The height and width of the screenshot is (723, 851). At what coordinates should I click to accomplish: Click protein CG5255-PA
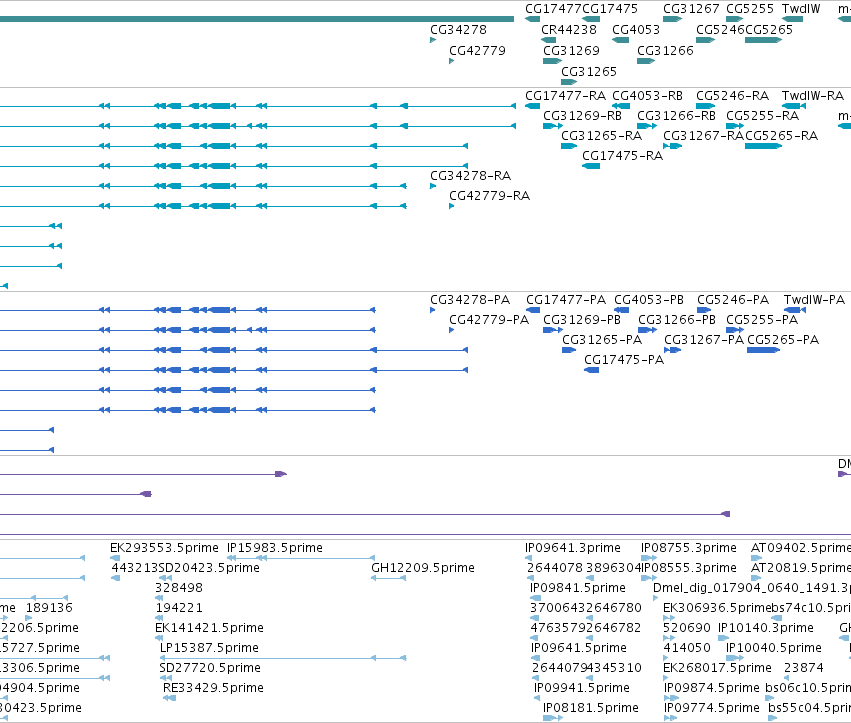(x=762, y=320)
